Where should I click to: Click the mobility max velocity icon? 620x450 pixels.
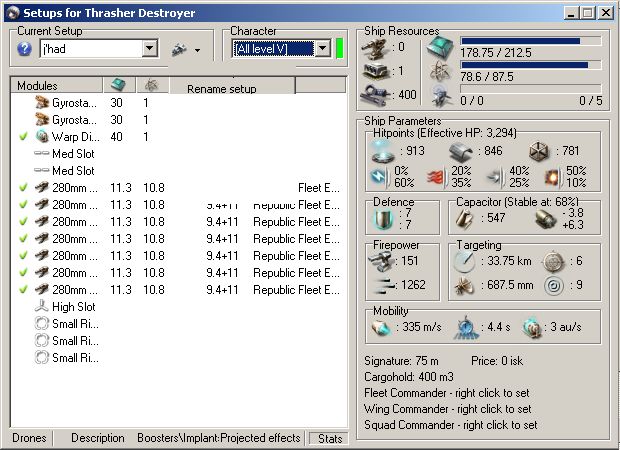click(x=384, y=328)
